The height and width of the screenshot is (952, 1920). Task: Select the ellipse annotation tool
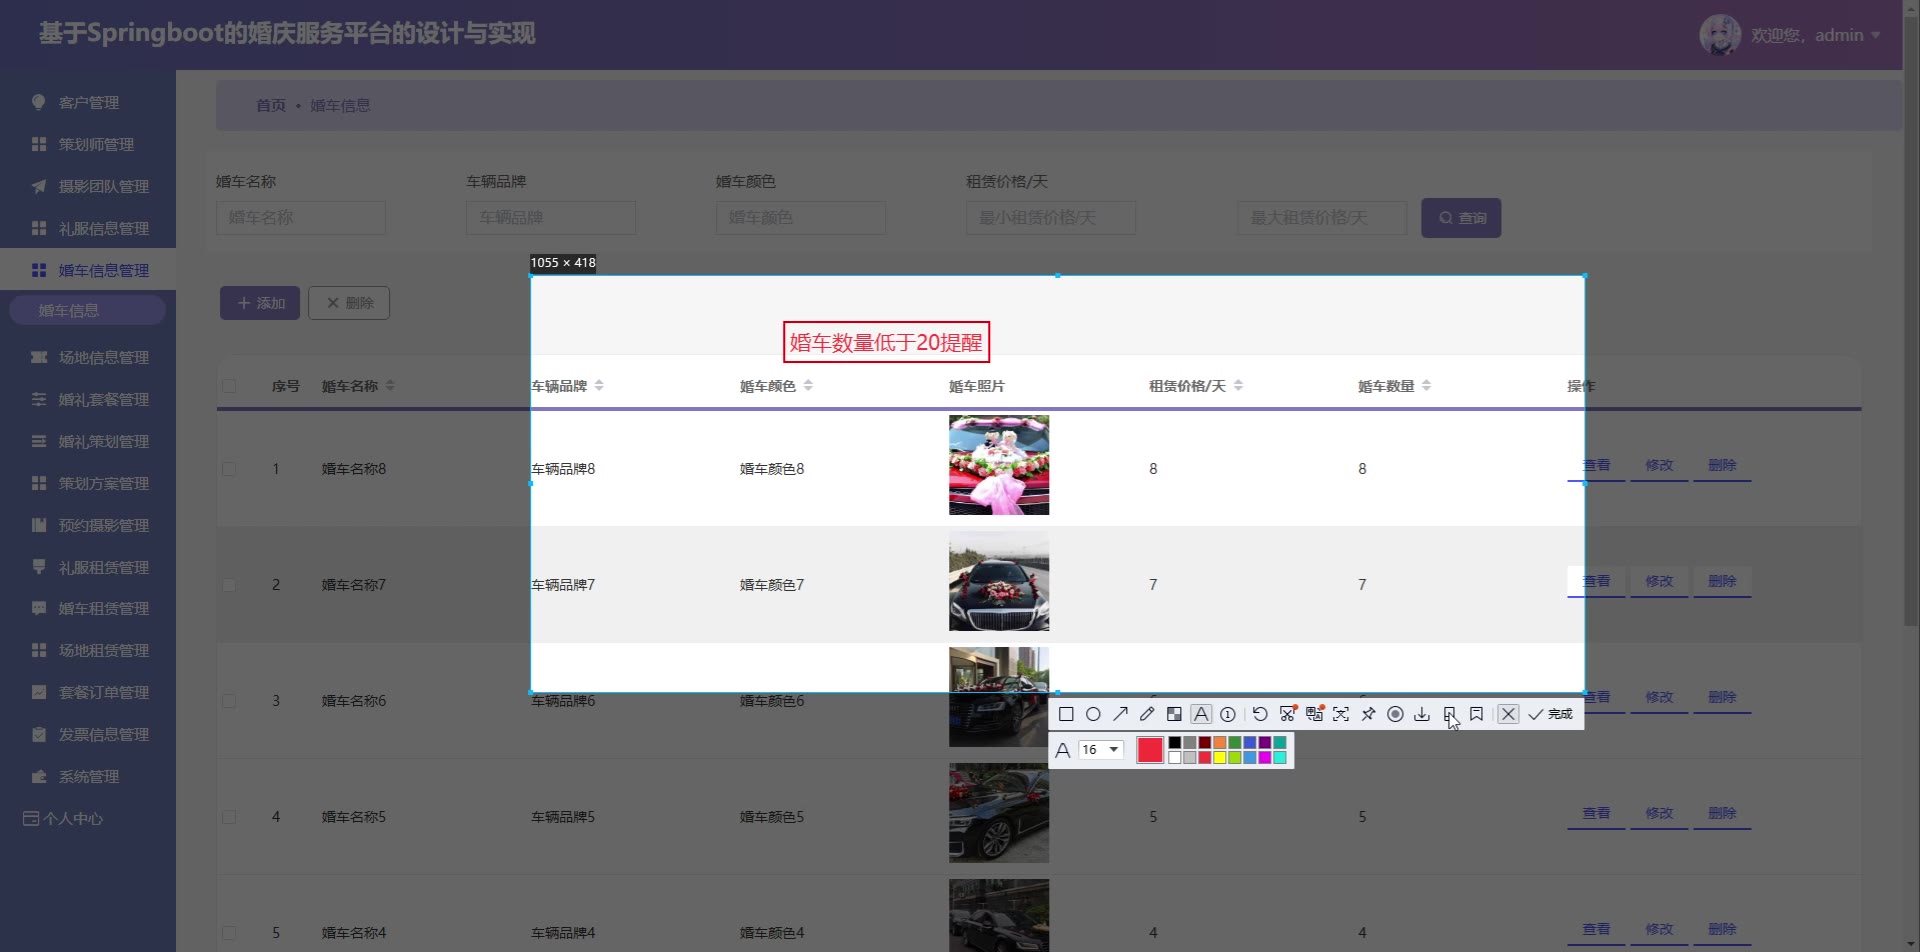(1093, 714)
